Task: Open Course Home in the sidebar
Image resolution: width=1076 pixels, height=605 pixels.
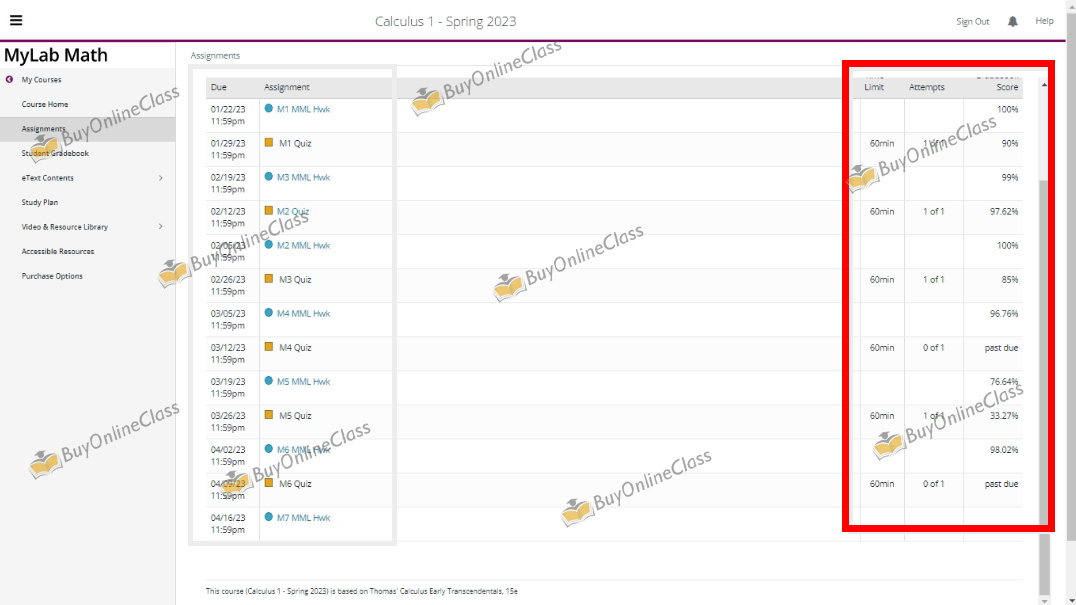Action: click(x=45, y=104)
